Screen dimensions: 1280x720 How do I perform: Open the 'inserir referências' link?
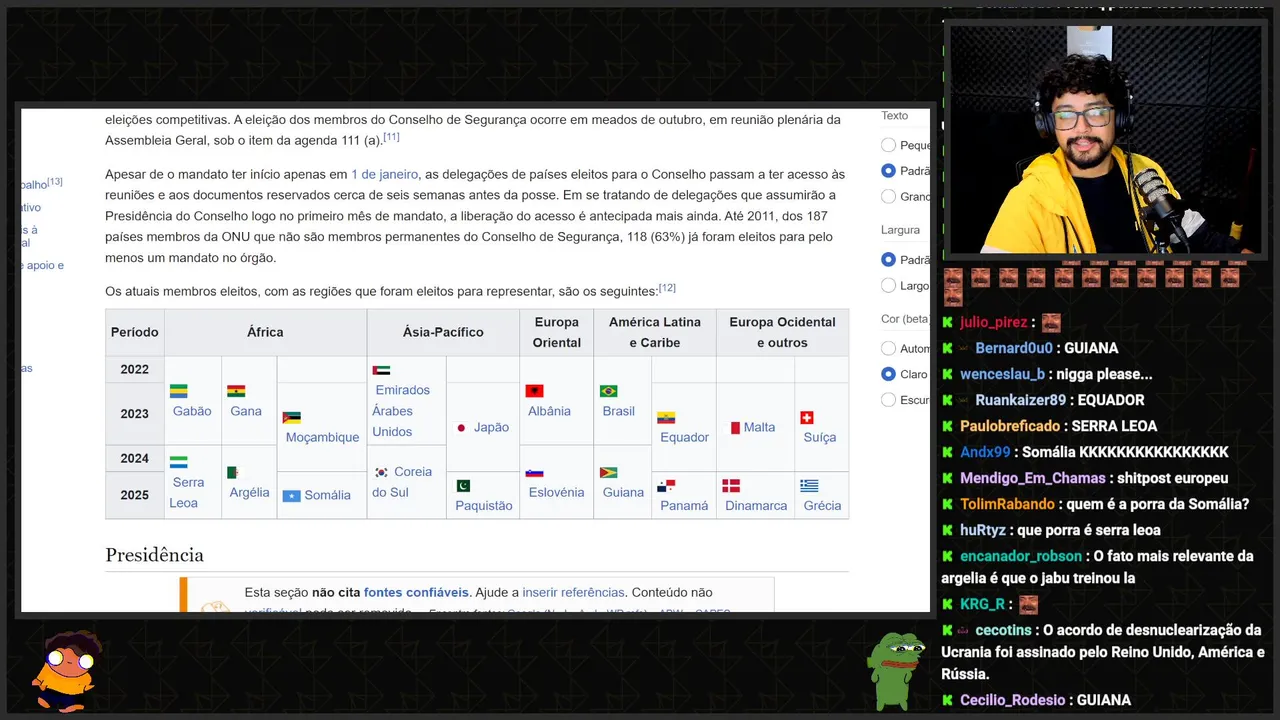[573, 592]
